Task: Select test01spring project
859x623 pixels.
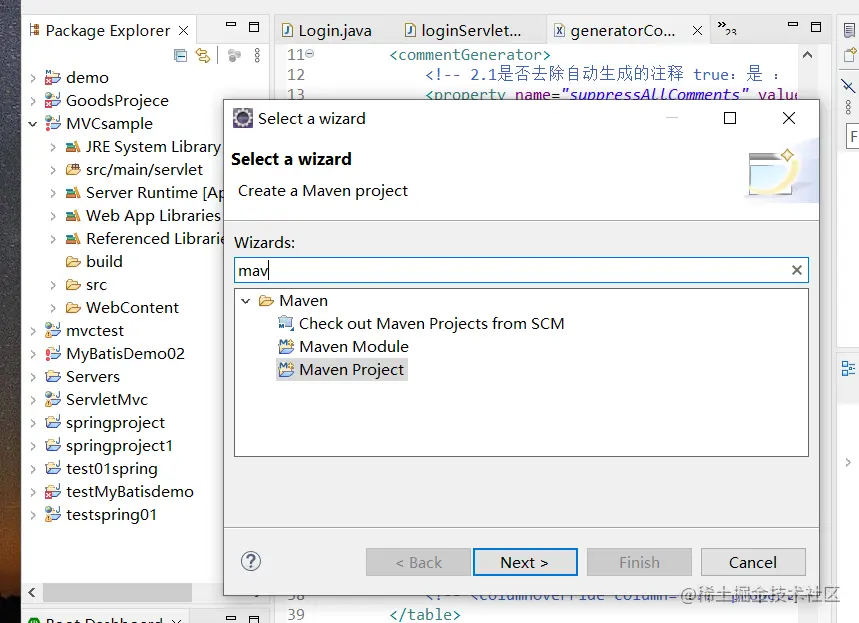Action: tap(112, 468)
